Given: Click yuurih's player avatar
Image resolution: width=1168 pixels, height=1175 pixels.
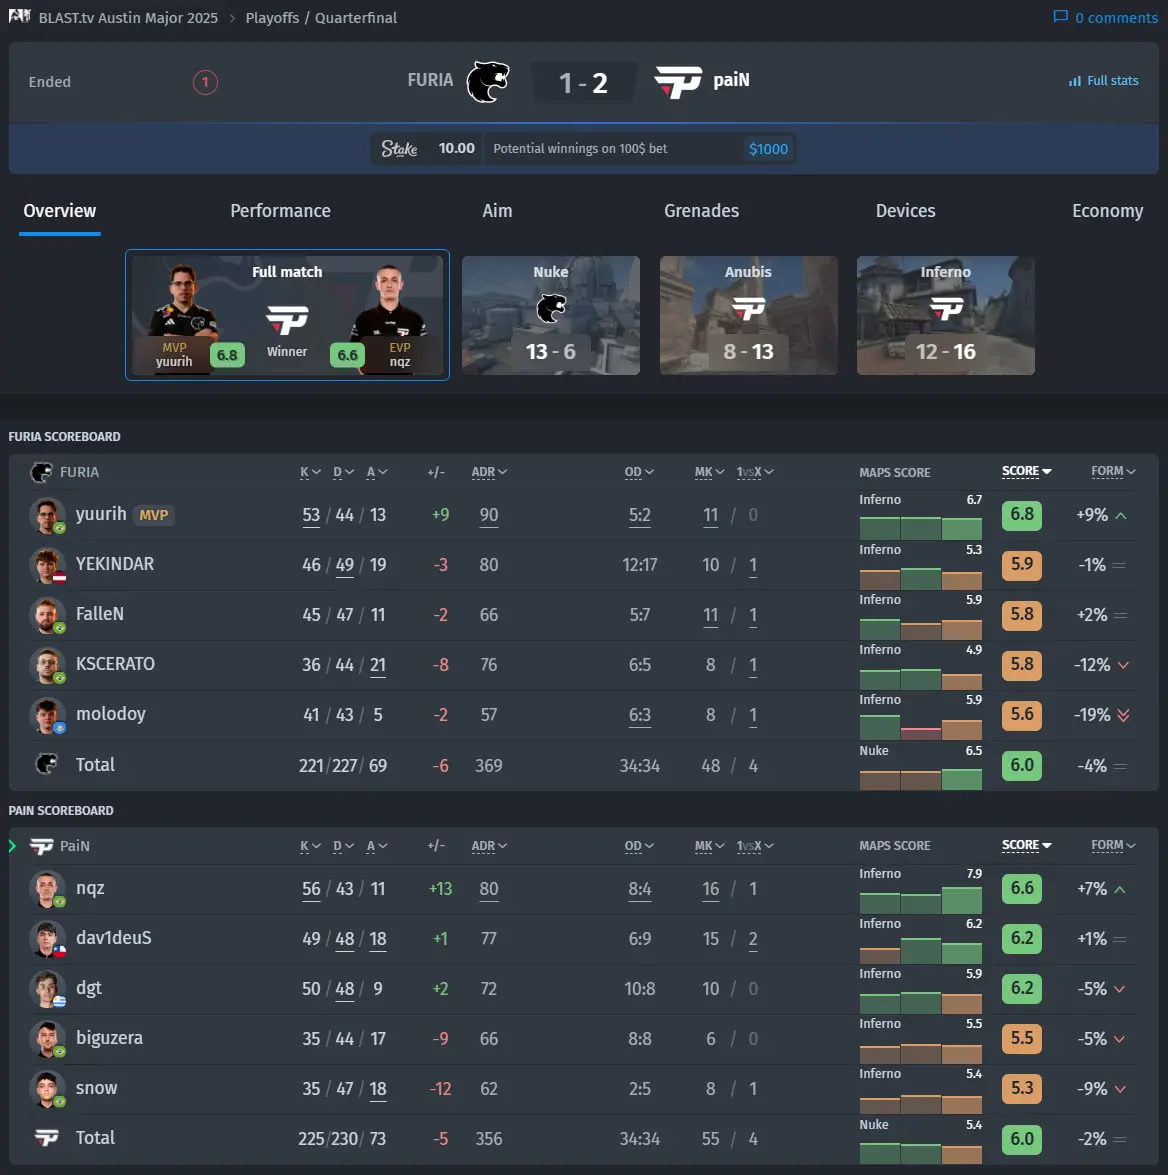Looking at the screenshot, I should click(46, 515).
